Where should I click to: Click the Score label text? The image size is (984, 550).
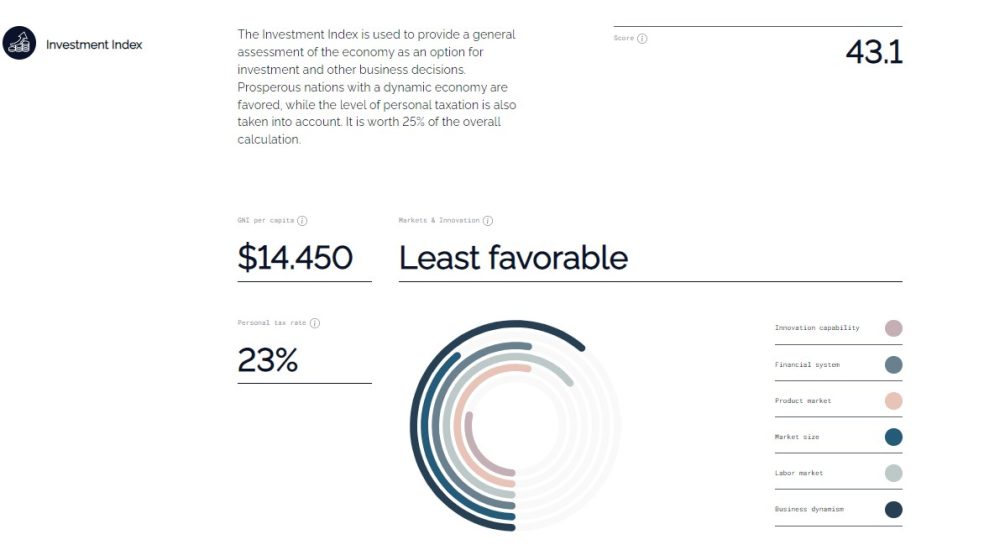pyautogui.click(x=623, y=39)
